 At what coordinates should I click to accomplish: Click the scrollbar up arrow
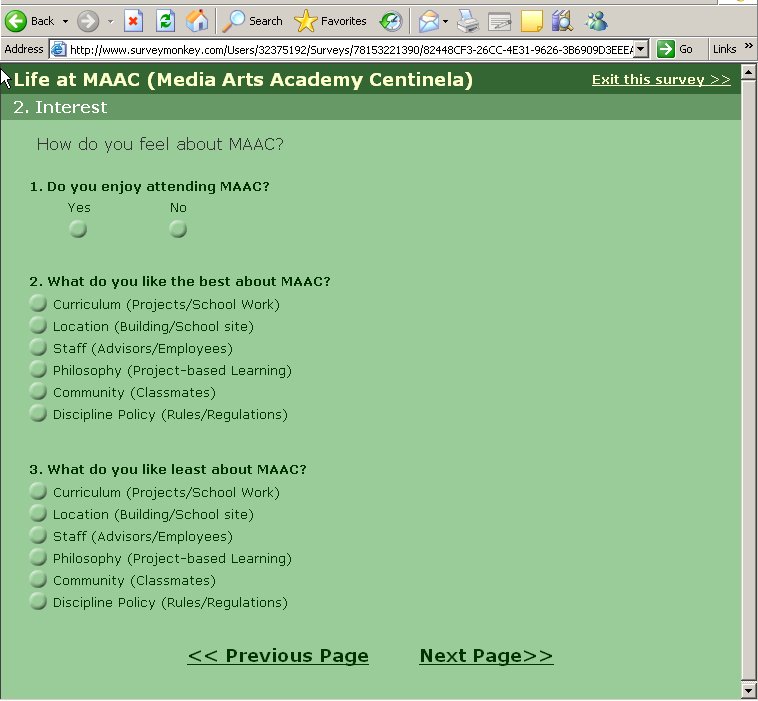click(x=749, y=73)
